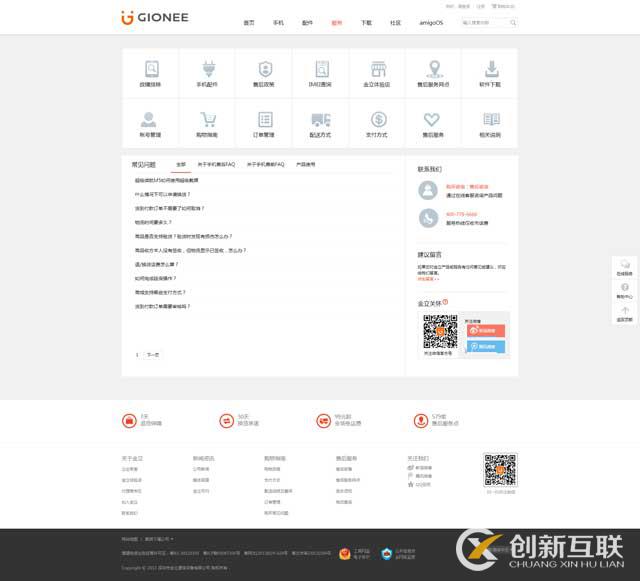Open the 购物指南 shopping cart icon
Viewport: 640px width, 581px height.
pyautogui.click(x=208, y=120)
